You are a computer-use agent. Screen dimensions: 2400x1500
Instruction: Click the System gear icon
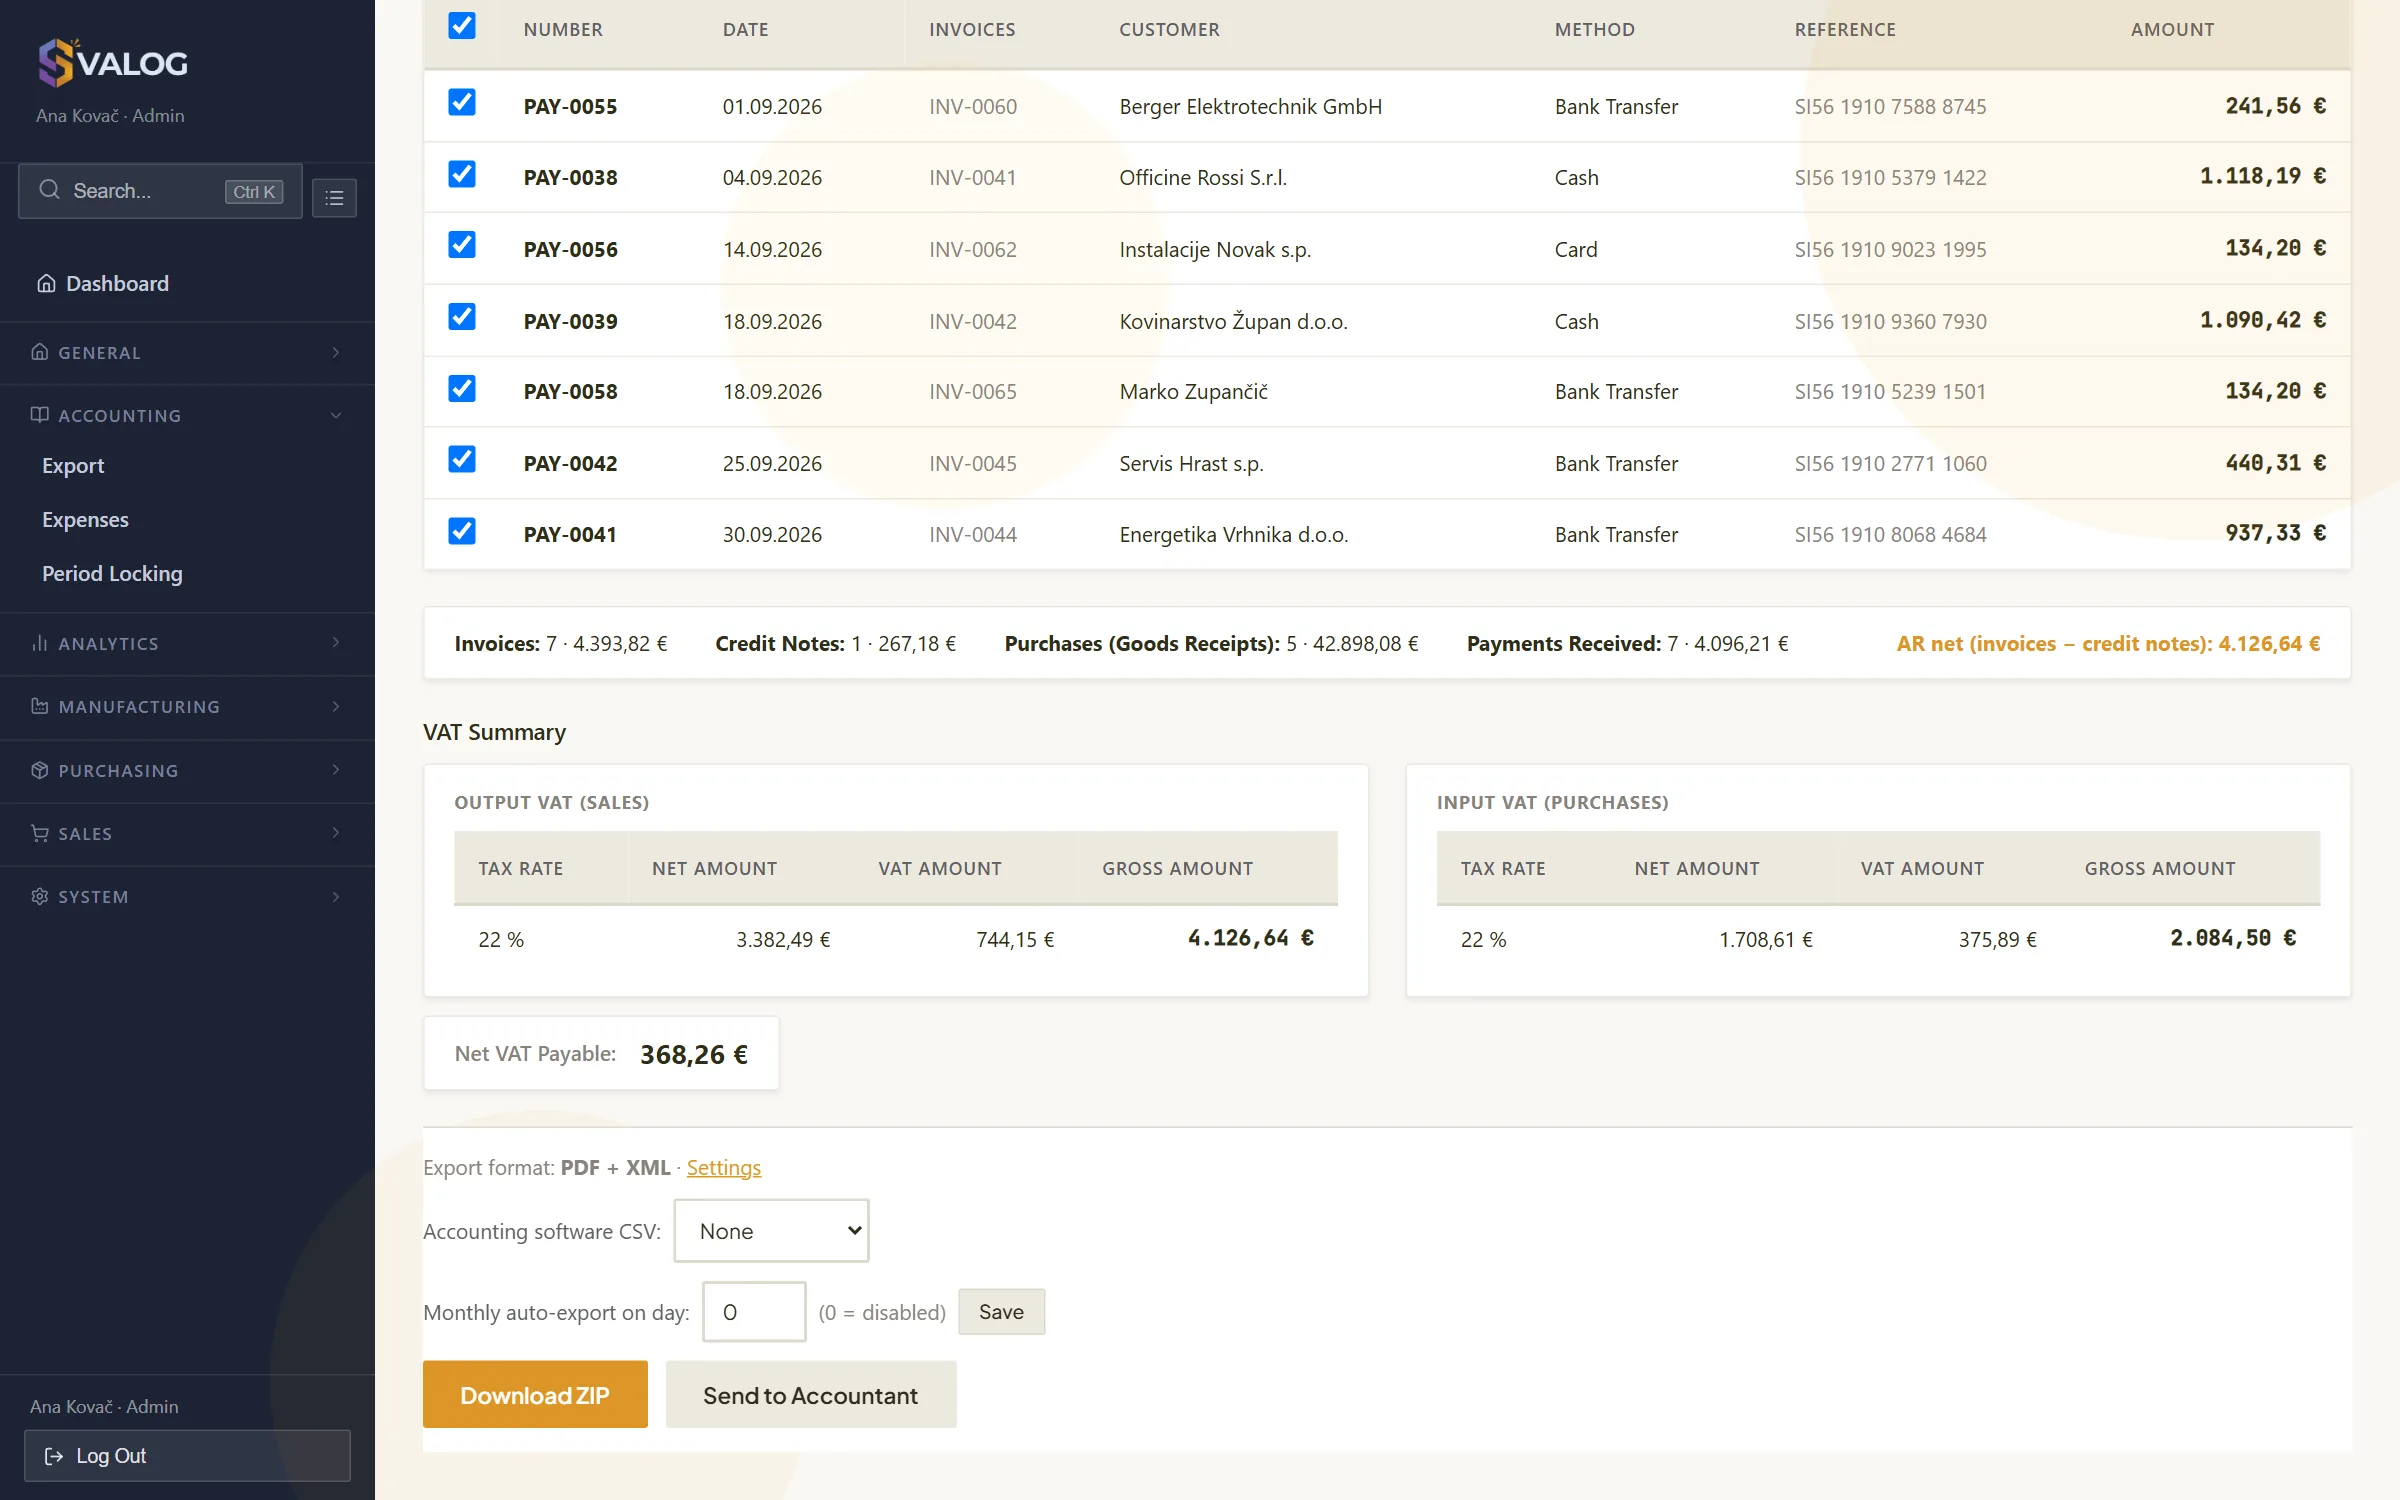tap(40, 896)
